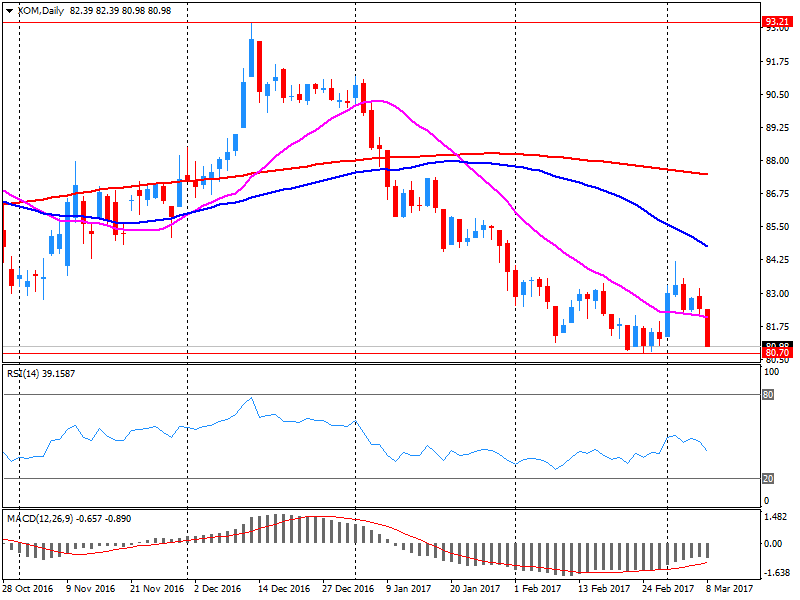The width and height of the screenshot is (800, 600).
Task: Click the 8 Mar 2017 date label
Action: pyautogui.click(x=730, y=588)
